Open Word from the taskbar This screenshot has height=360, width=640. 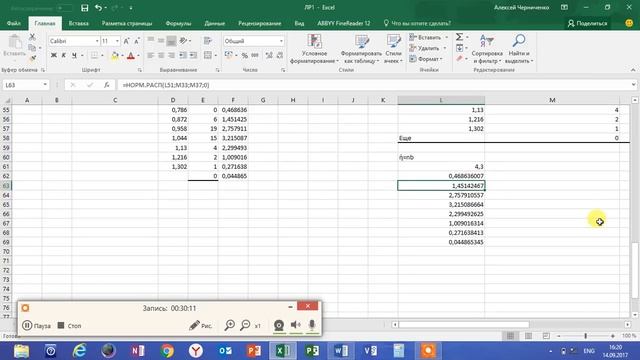click(341, 351)
